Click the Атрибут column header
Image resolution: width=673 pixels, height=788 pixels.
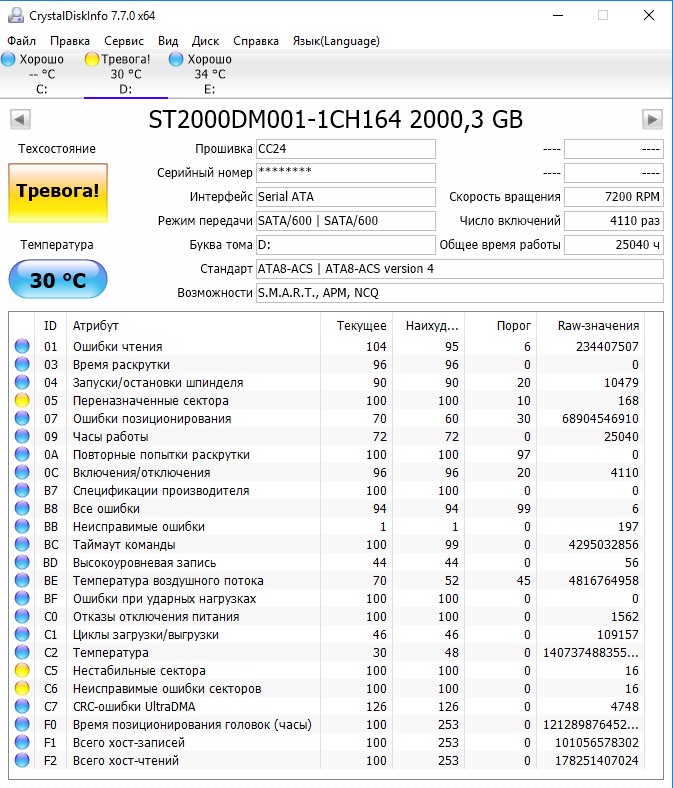[x=193, y=326]
